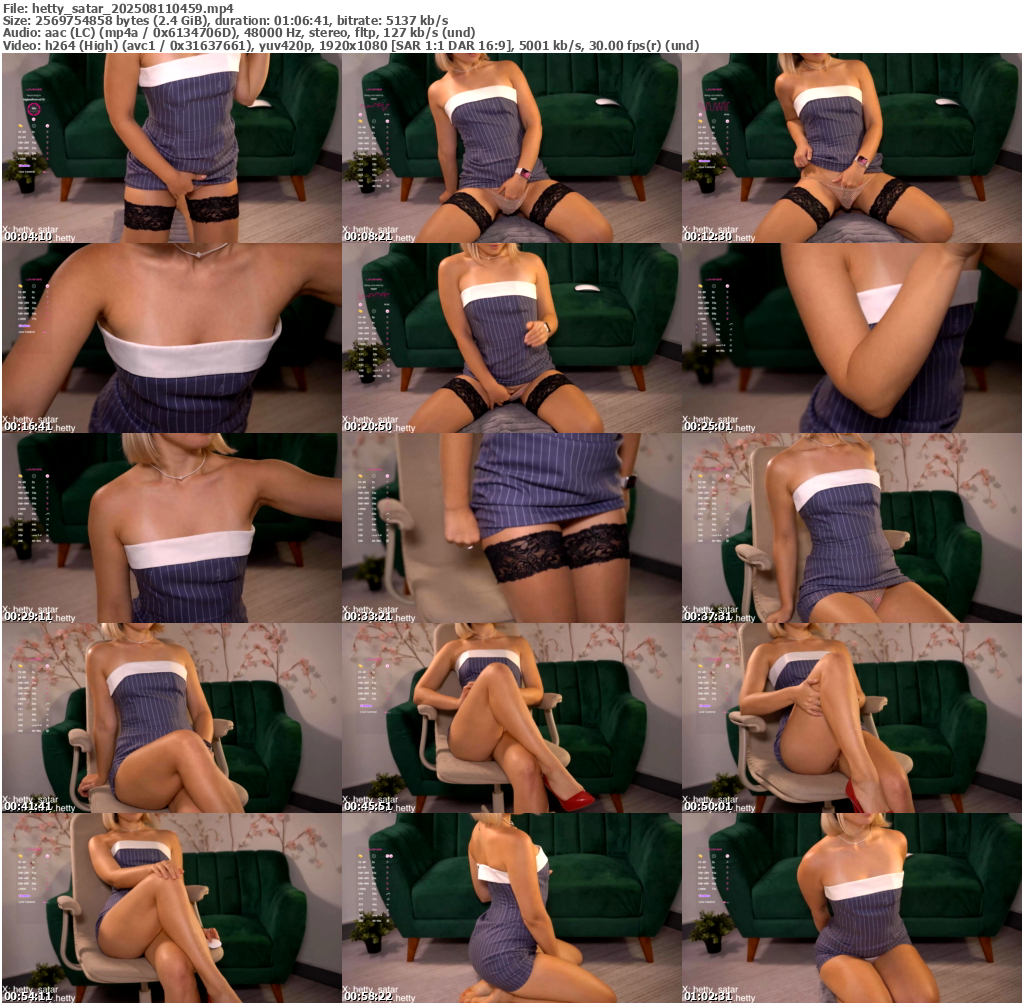Viewport: 1024px width, 1003px height.
Task: Click the thumbnail at 00:58:22
Action: tap(511, 908)
